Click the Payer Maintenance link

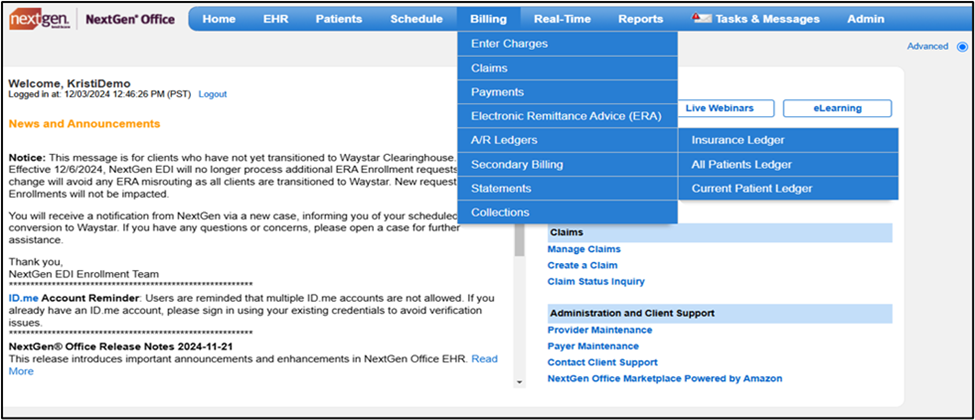click(593, 347)
